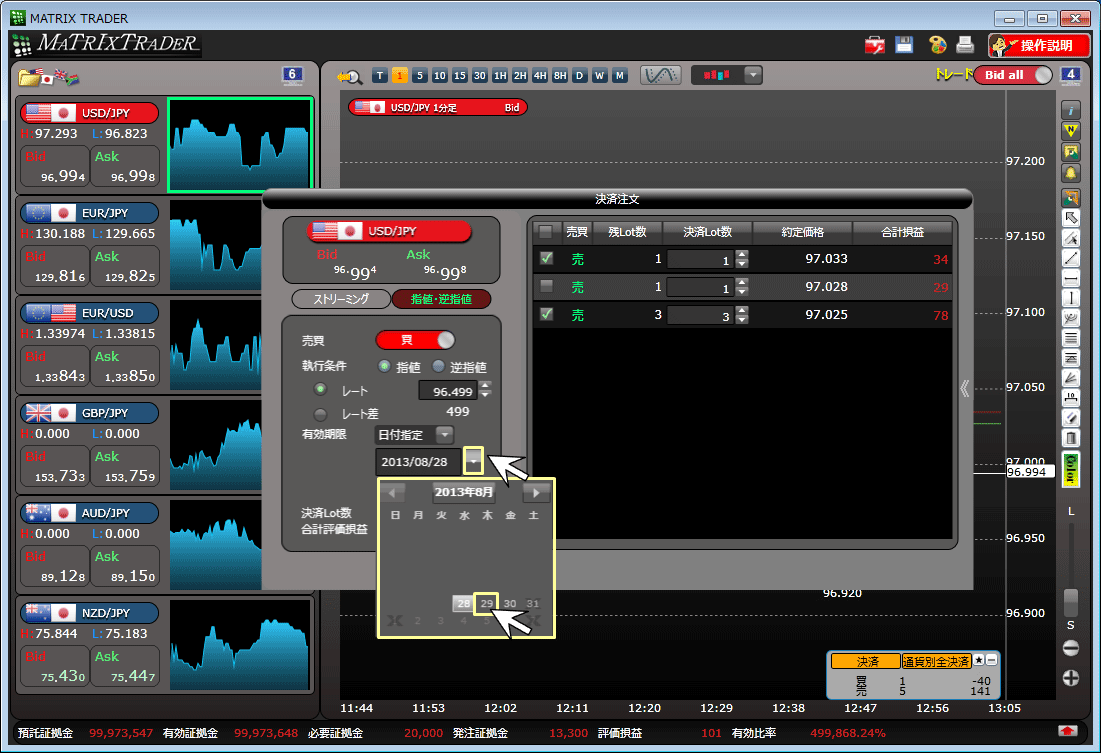Open the color palette icon

937,45
